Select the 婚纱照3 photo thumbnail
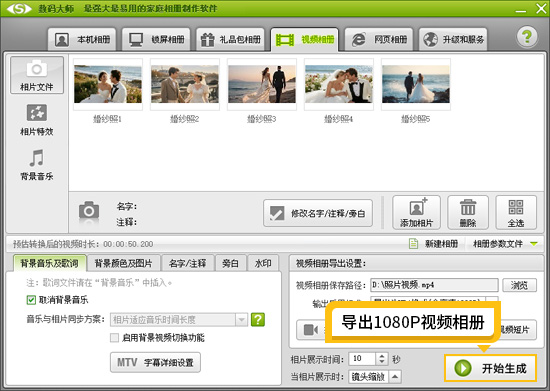The image size is (550, 391). pyautogui.click(x=262, y=85)
